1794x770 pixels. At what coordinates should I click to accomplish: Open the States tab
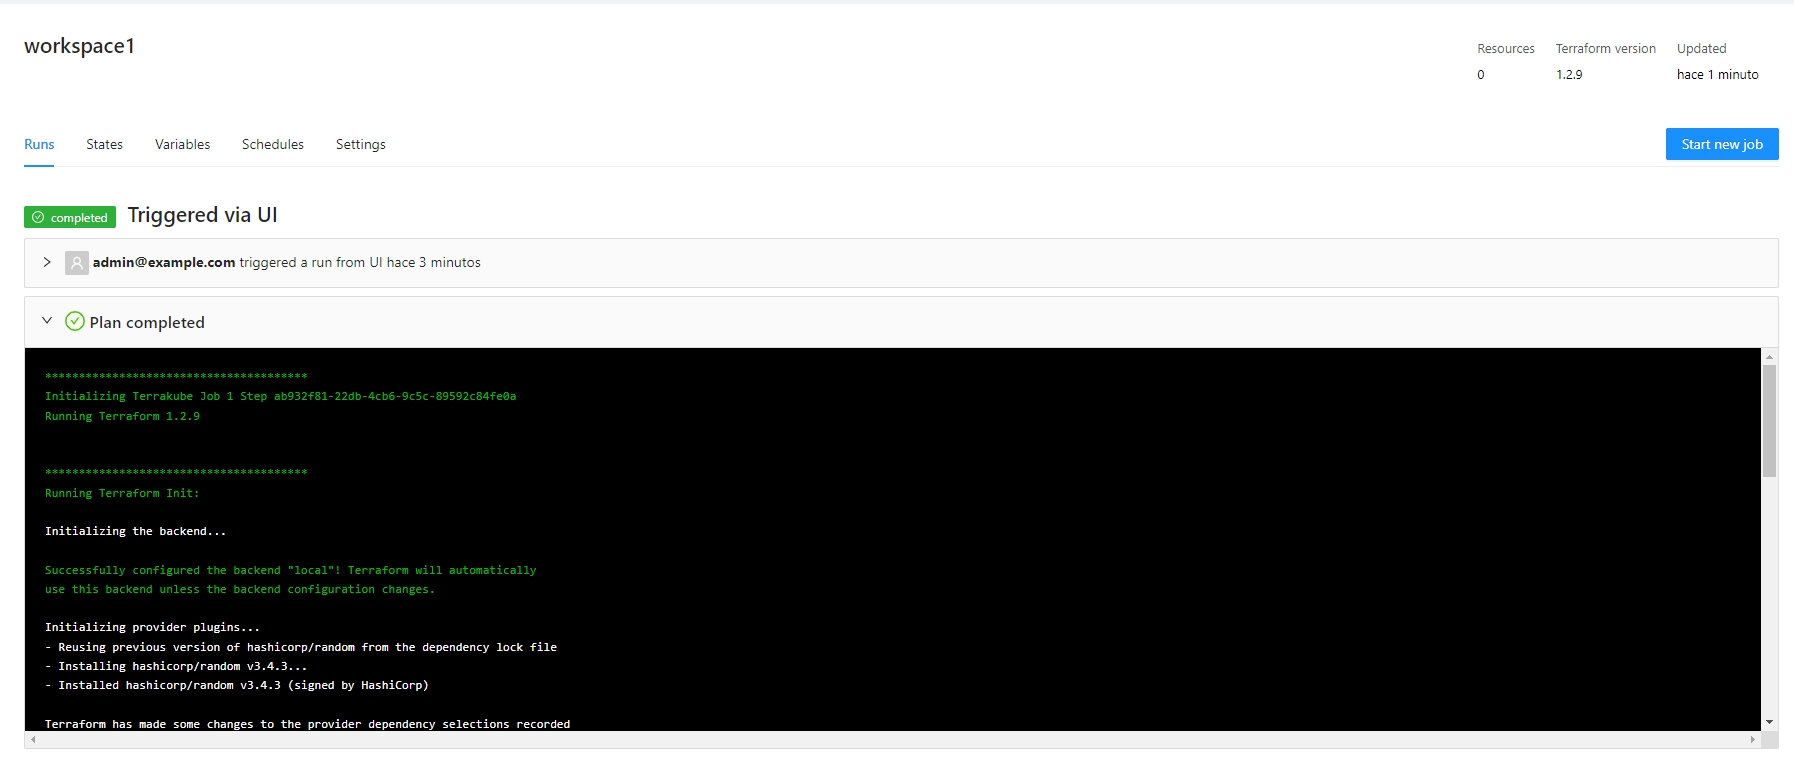(104, 144)
